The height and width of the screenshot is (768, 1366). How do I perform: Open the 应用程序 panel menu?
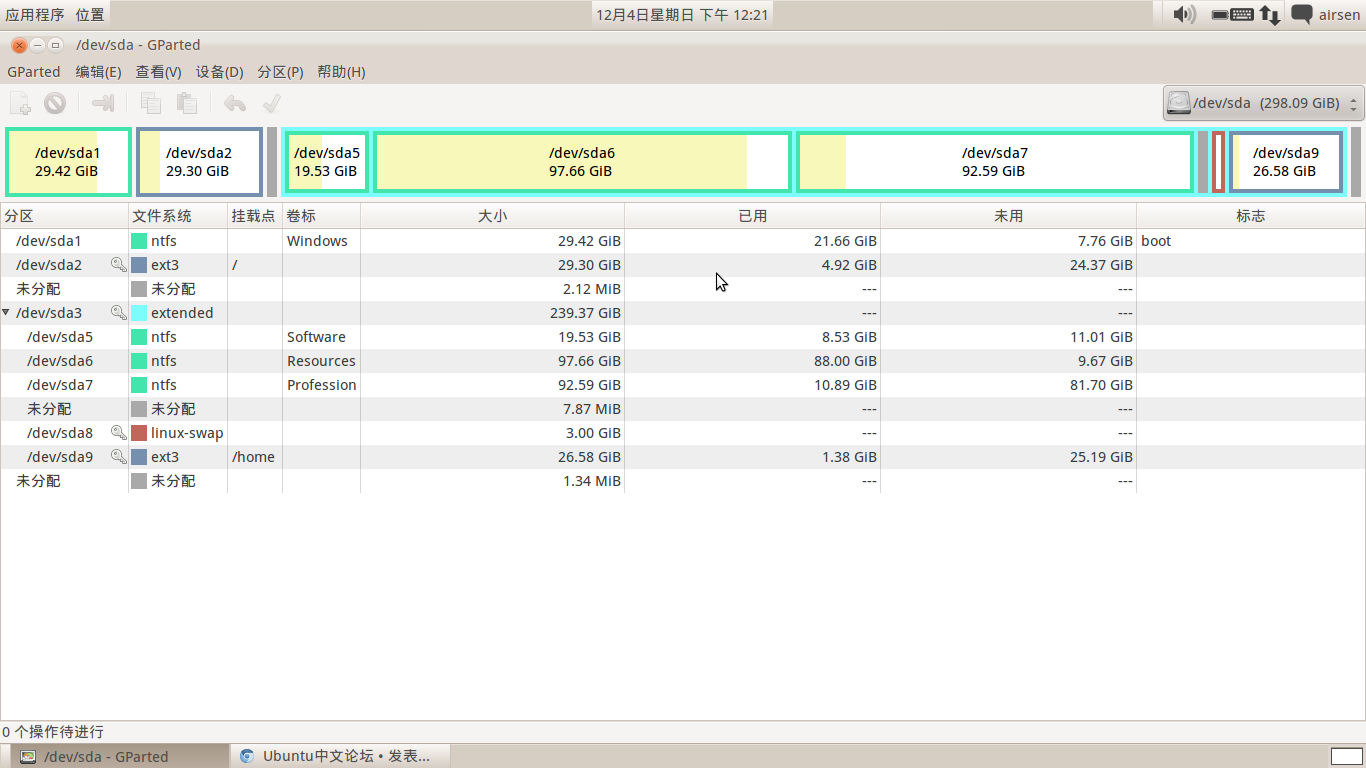tap(35, 14)
